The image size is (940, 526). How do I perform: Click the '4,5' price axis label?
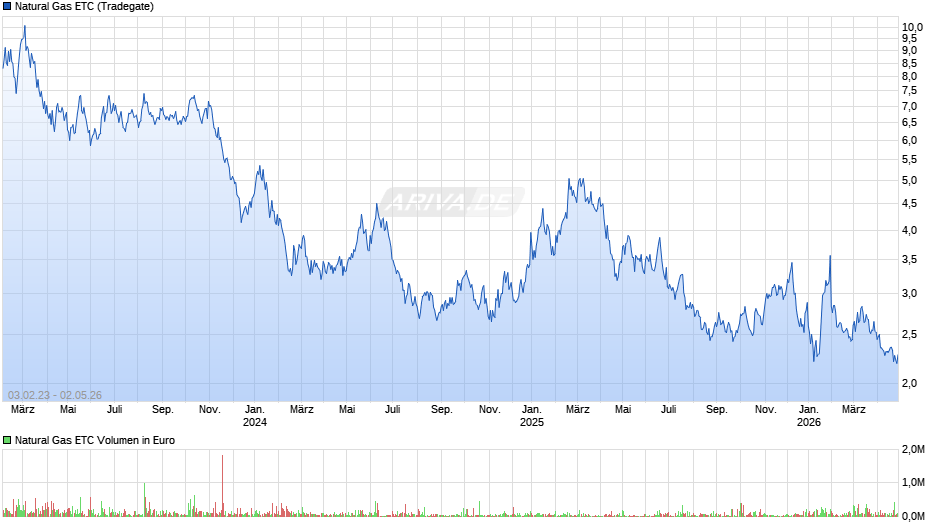point(909,203)
